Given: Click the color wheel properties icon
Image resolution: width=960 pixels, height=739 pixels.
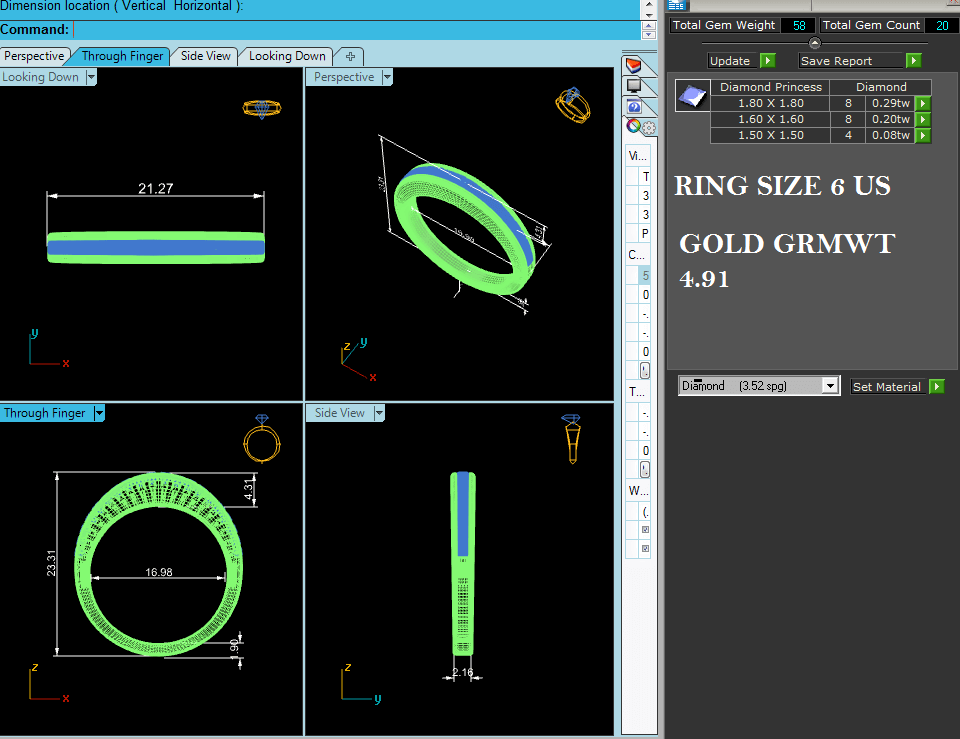Looking at the screenshot, I should [x=632, y=126].
